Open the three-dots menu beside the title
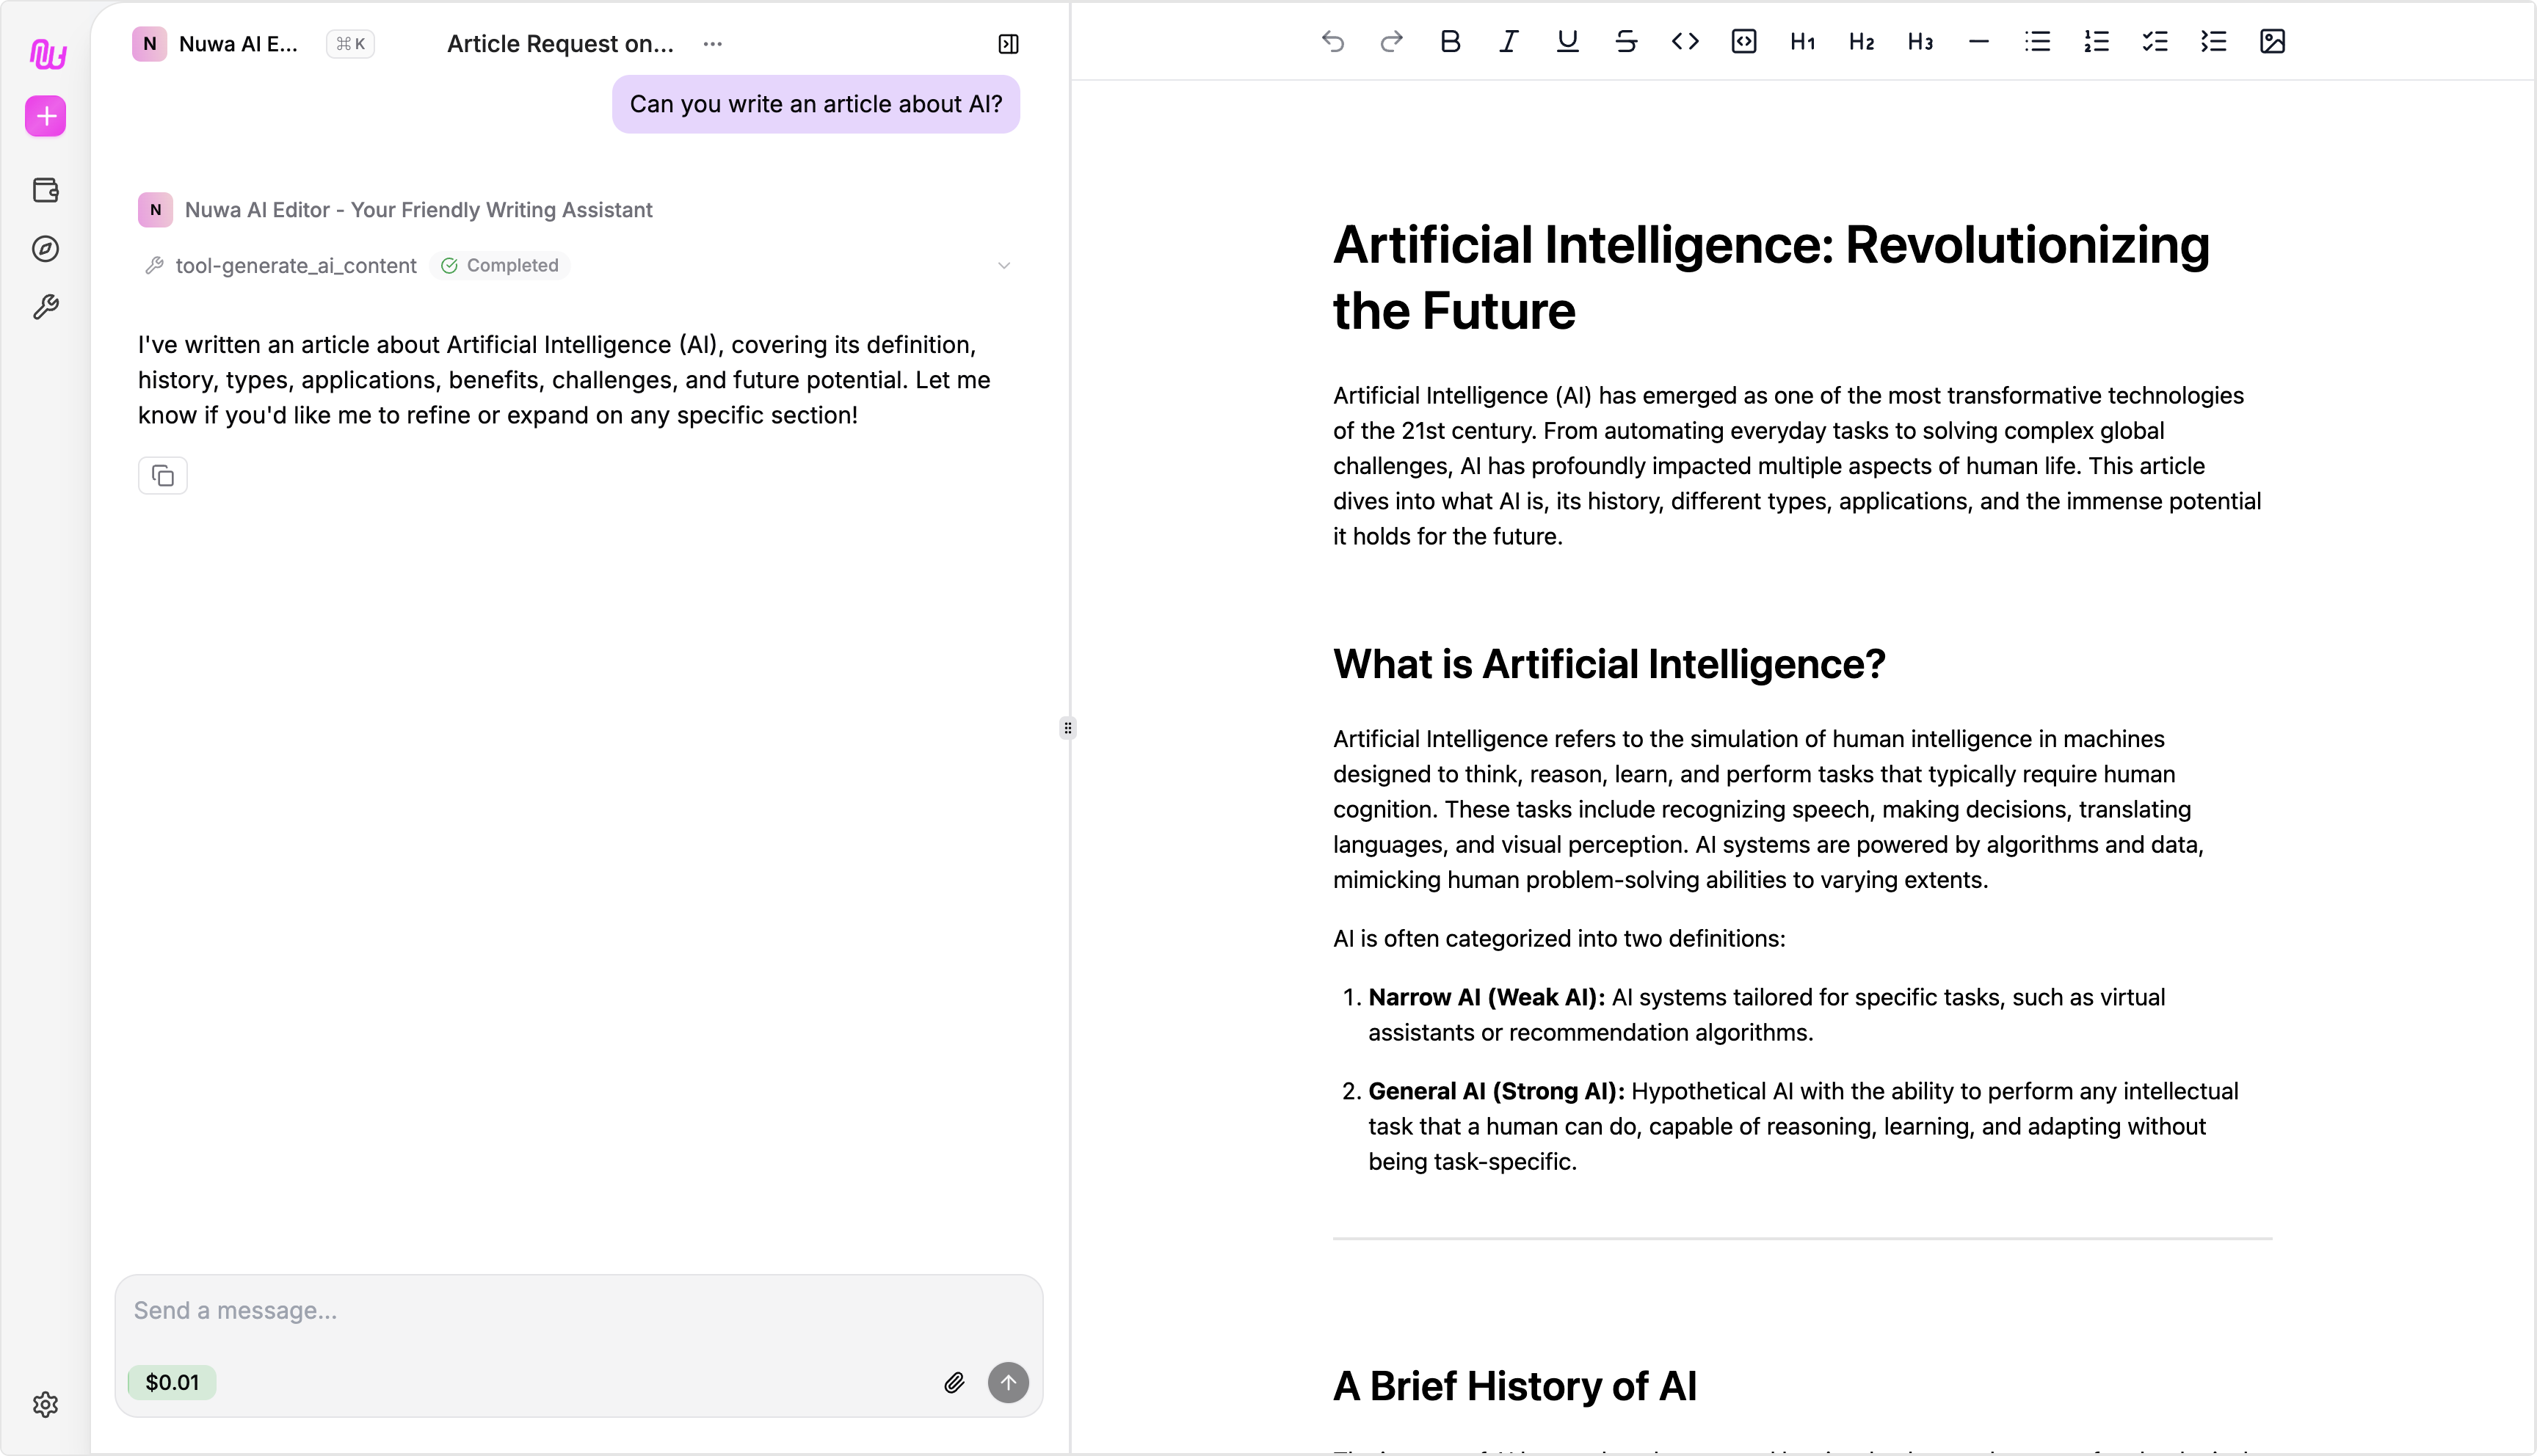 712,44
